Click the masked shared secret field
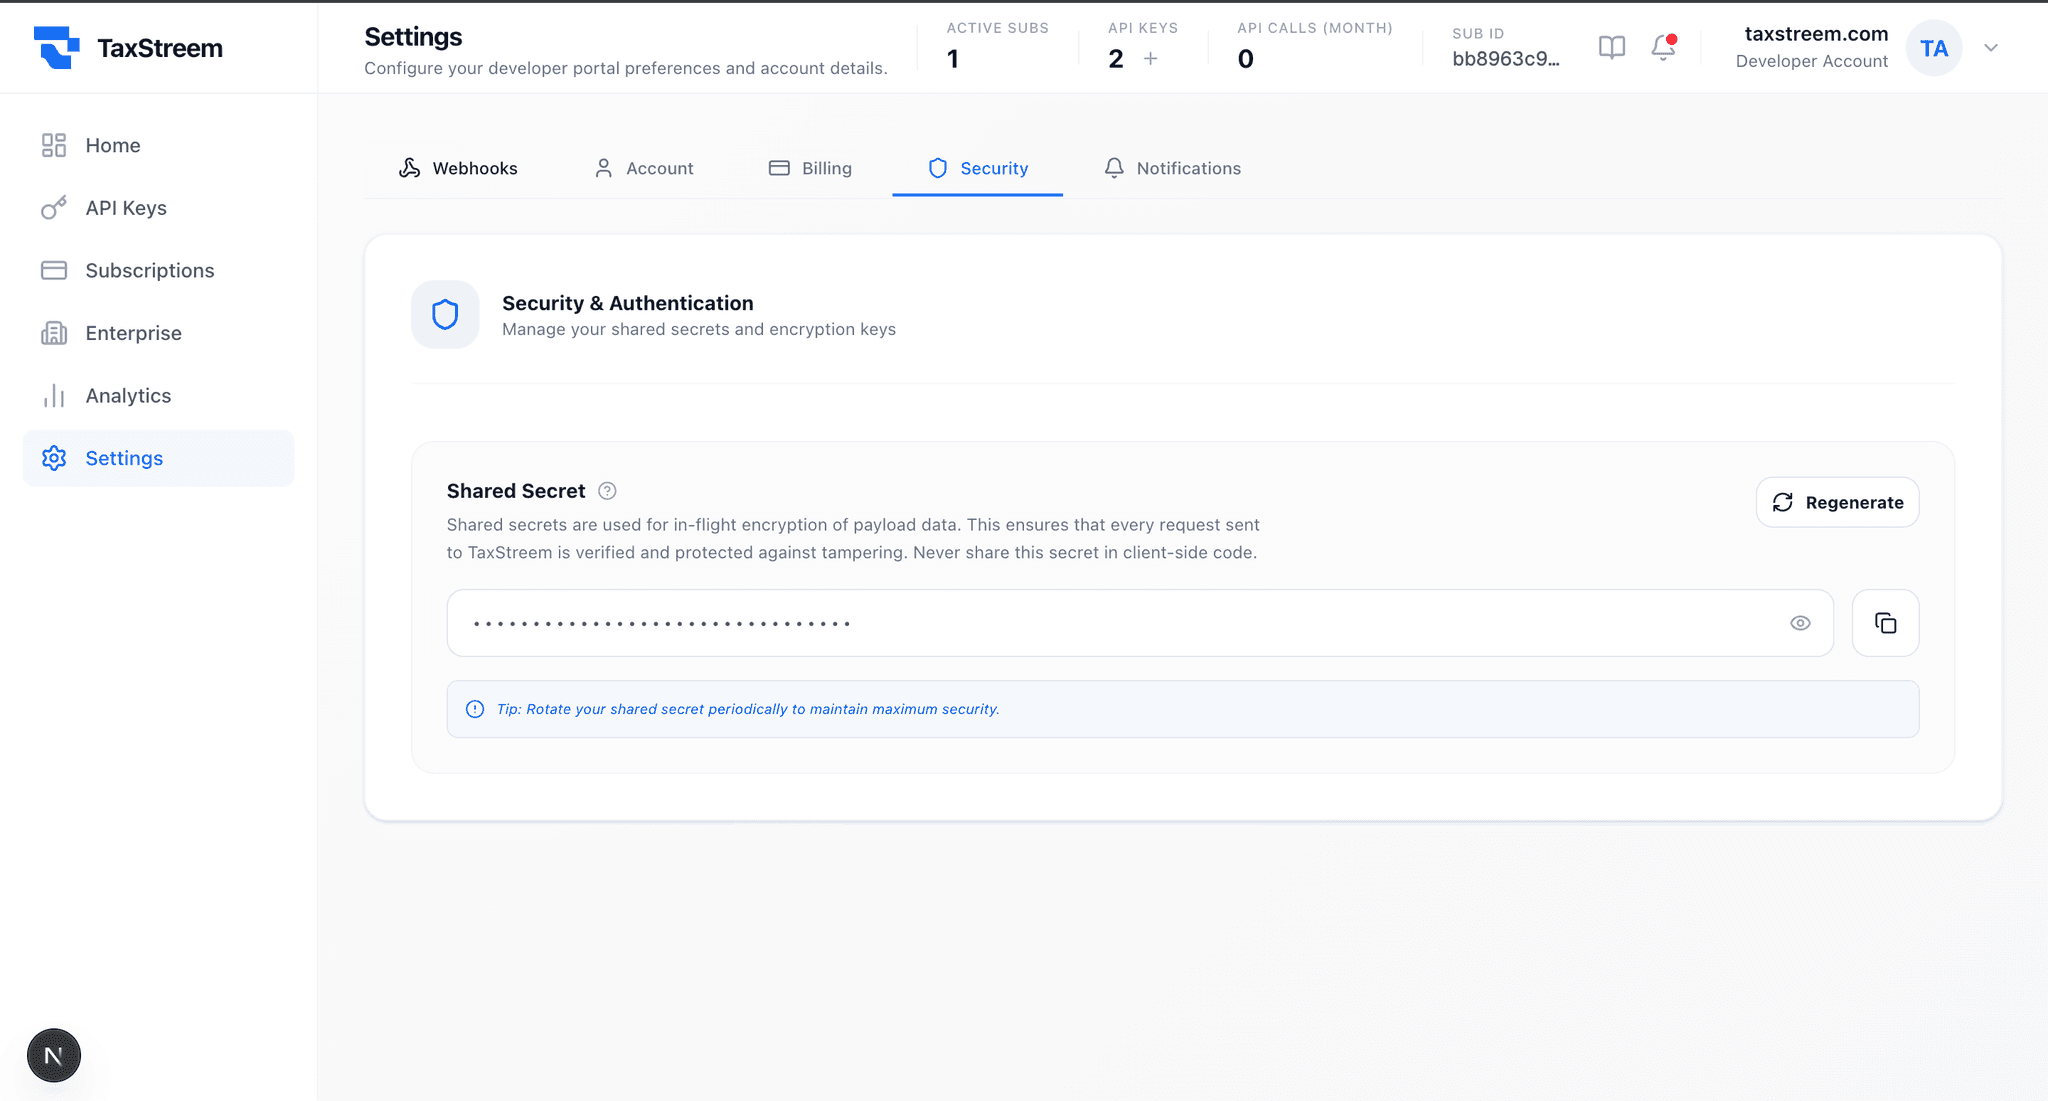Screen dimensions: 2048x1101 [1140, 623]
